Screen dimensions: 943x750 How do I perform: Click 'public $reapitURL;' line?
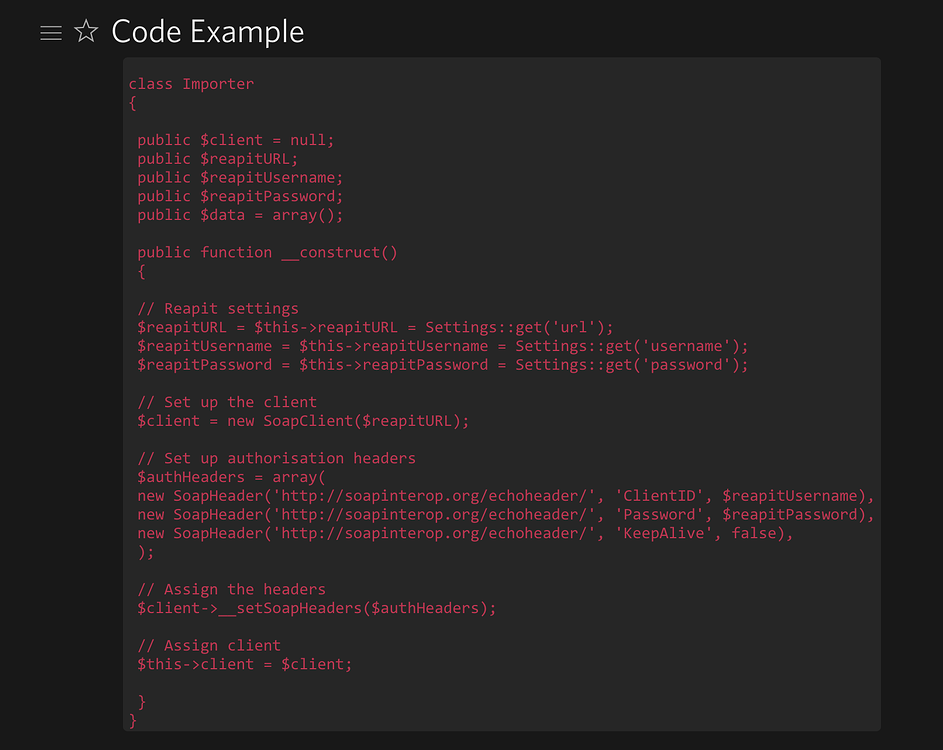pyautogui.click(x=217, y=159)
